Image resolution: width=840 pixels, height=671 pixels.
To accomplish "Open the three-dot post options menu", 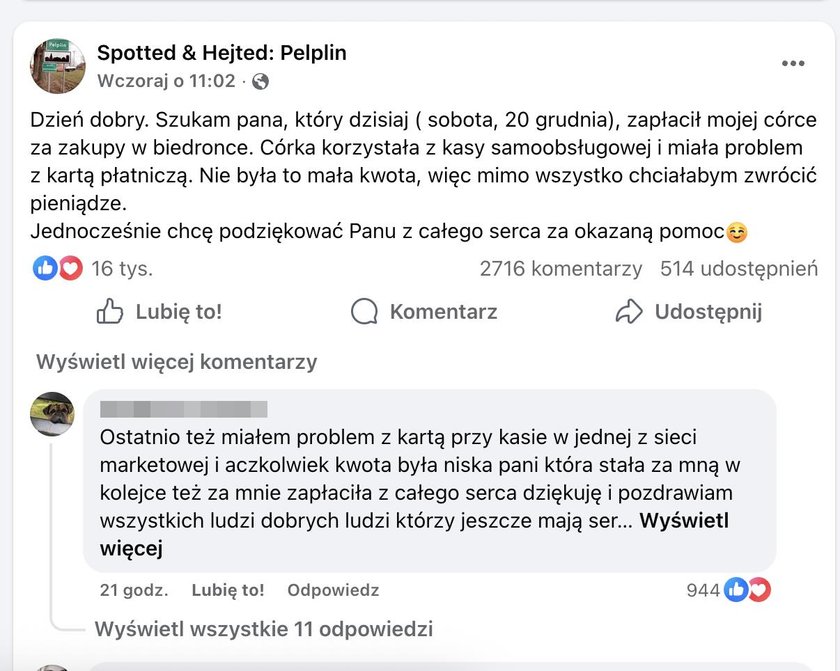I will pos(793,63).
